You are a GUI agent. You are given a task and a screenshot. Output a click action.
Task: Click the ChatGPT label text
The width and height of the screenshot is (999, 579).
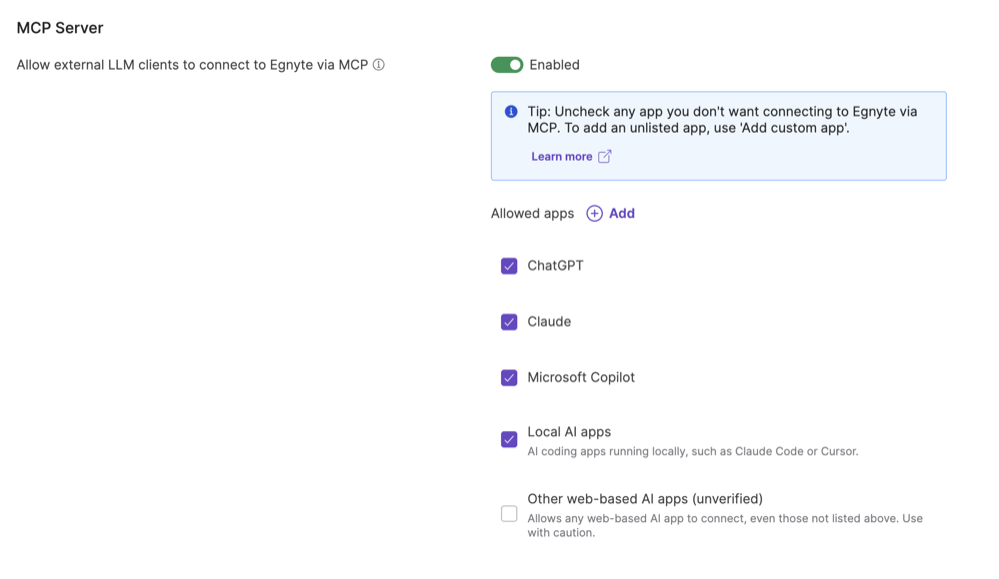(555, 266)
